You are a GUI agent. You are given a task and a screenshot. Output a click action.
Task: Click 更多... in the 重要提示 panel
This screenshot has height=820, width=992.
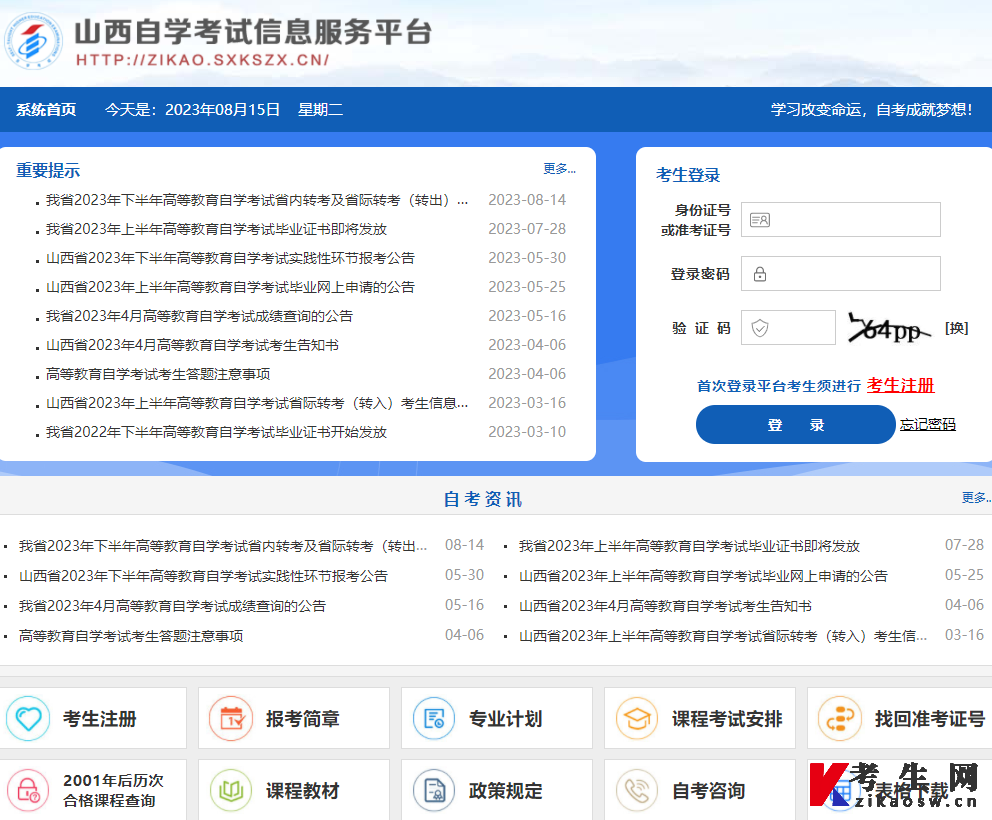click(559, 169)
